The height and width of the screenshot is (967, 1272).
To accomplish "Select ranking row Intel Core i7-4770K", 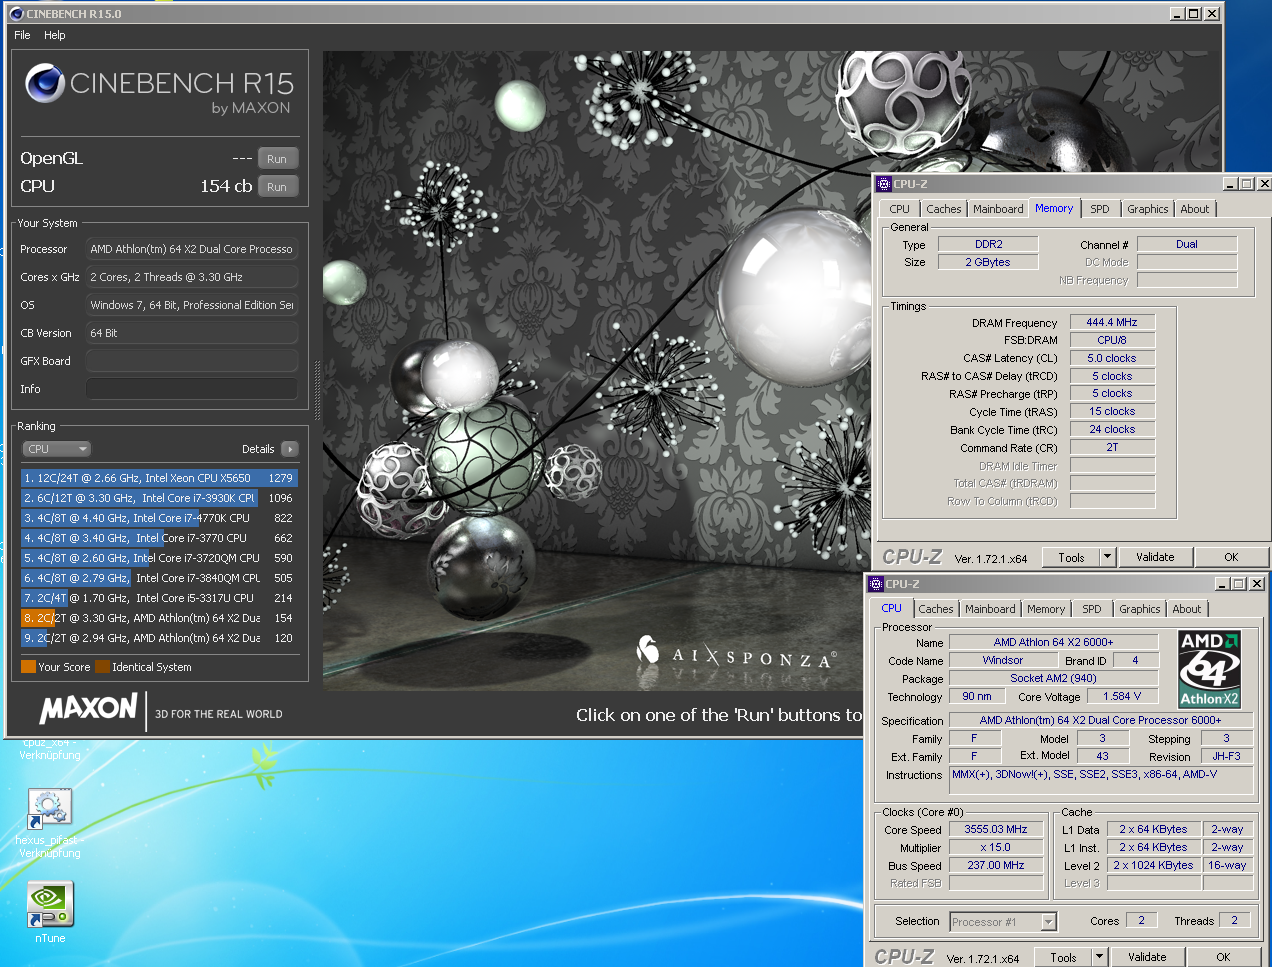I will (159, 518).
